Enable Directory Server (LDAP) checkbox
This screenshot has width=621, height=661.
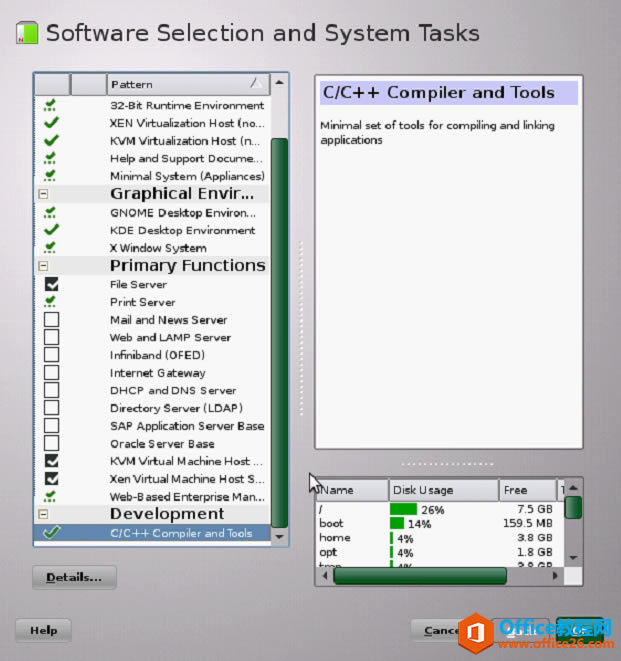point(51,408)
